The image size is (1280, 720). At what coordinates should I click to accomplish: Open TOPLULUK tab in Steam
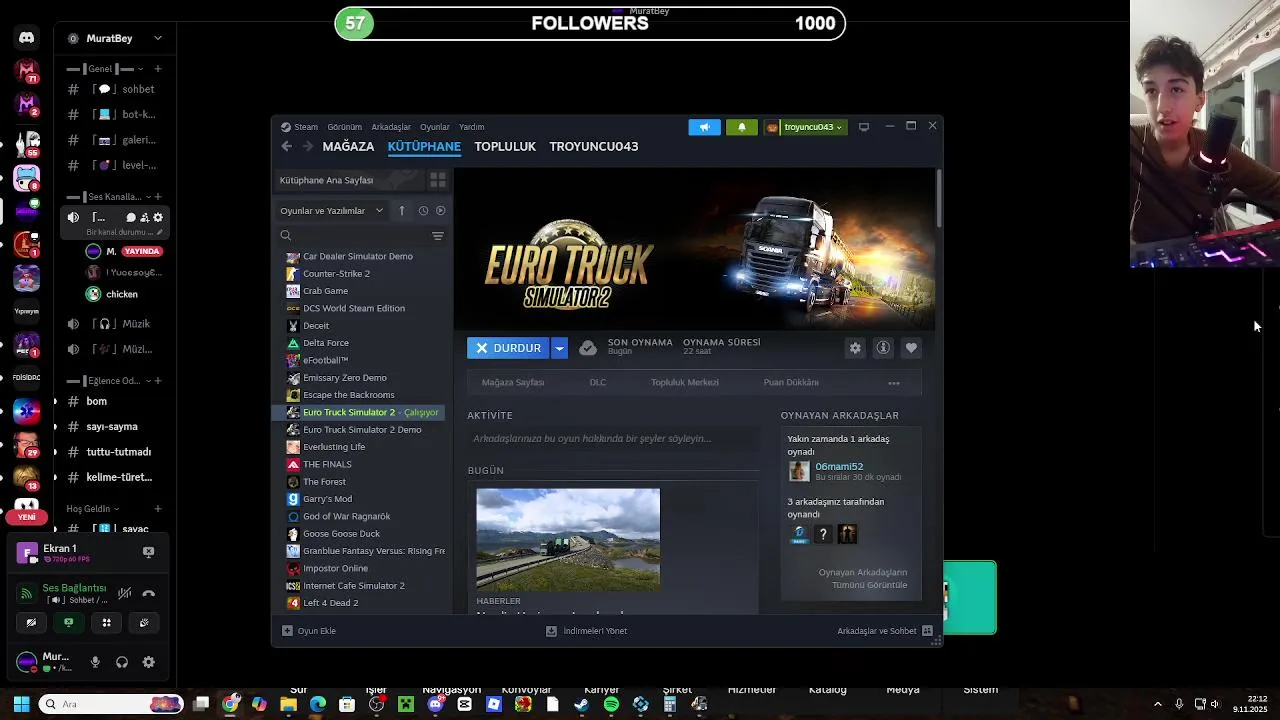(505, 147)
